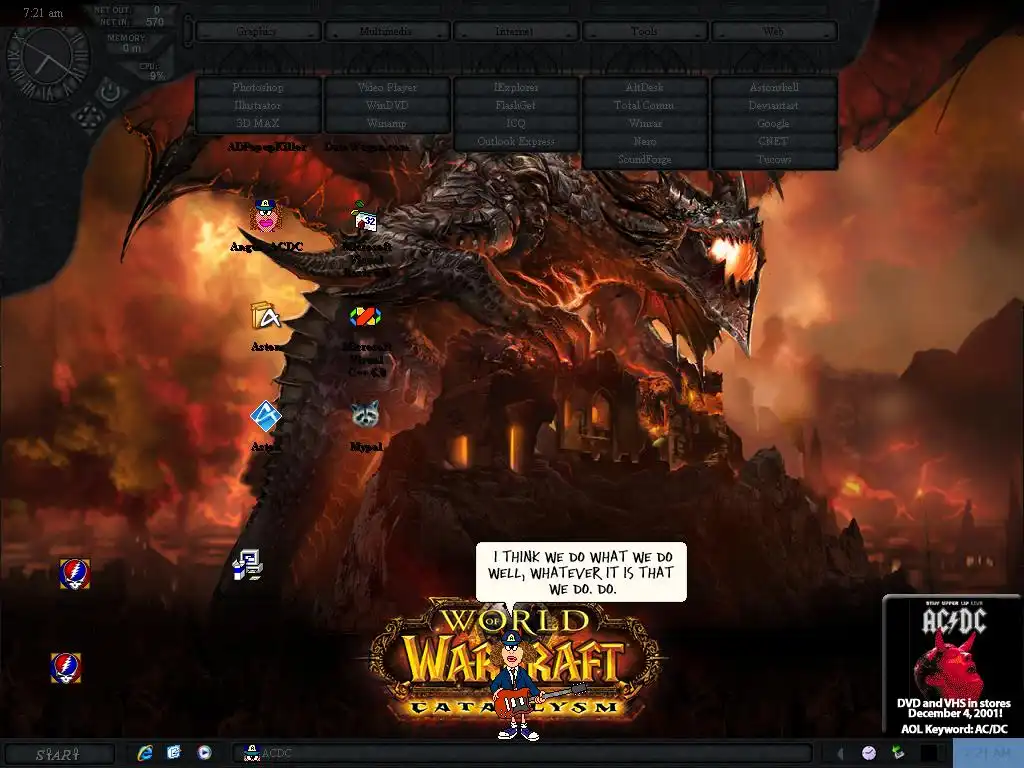Launch Illustrator from Graphics list
This screenshot has width=1024, height=768.
258,105
